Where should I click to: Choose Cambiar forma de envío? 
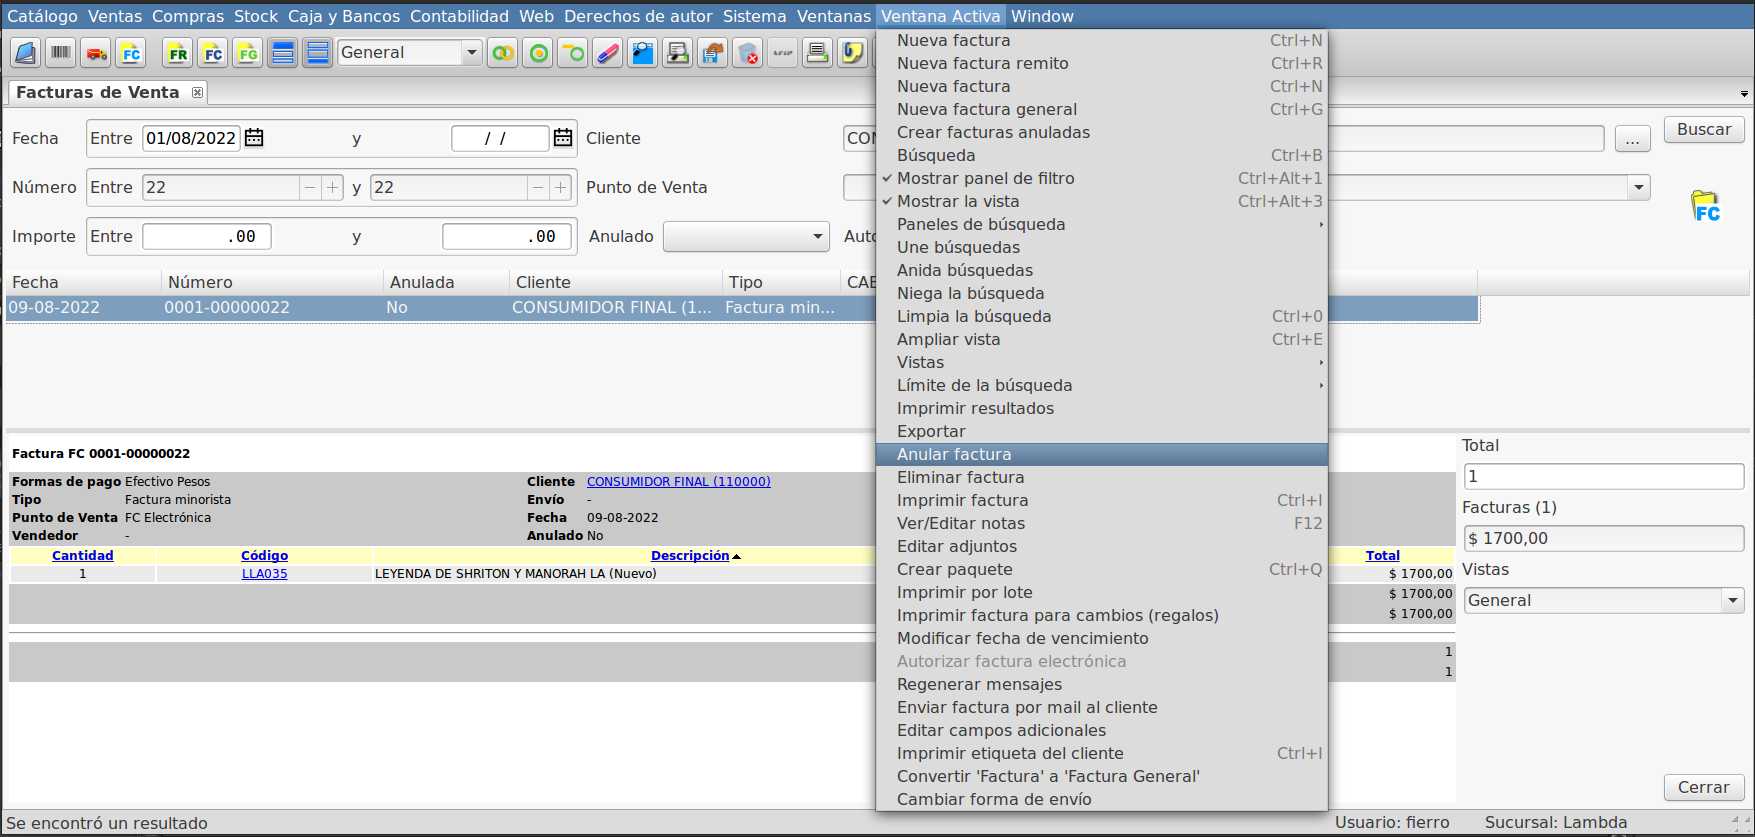click(1102, 799)
